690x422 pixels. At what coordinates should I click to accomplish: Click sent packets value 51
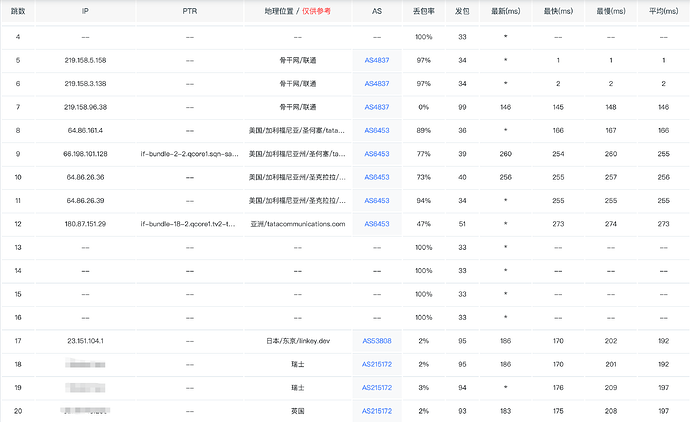tap(462, 224)
